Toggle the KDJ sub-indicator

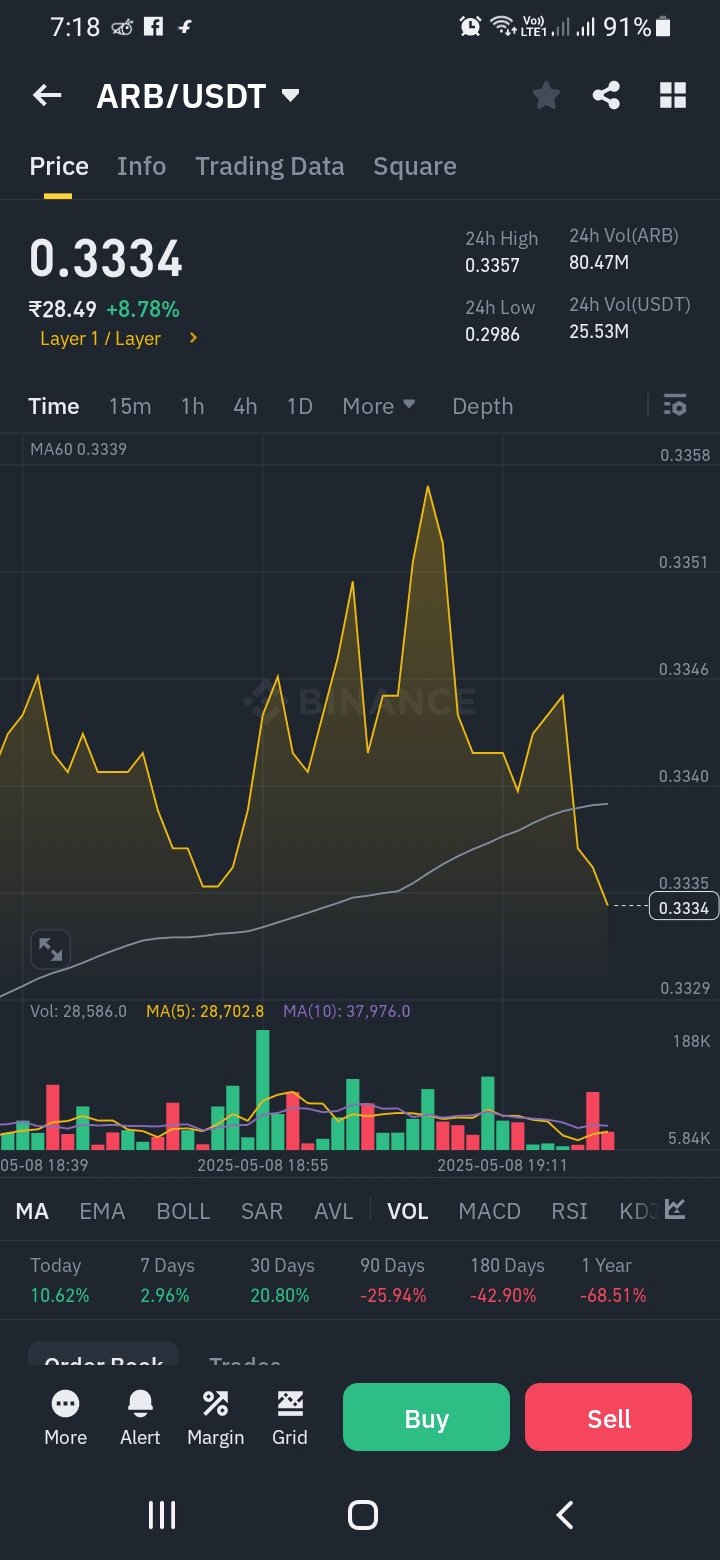coord(637,1211)
